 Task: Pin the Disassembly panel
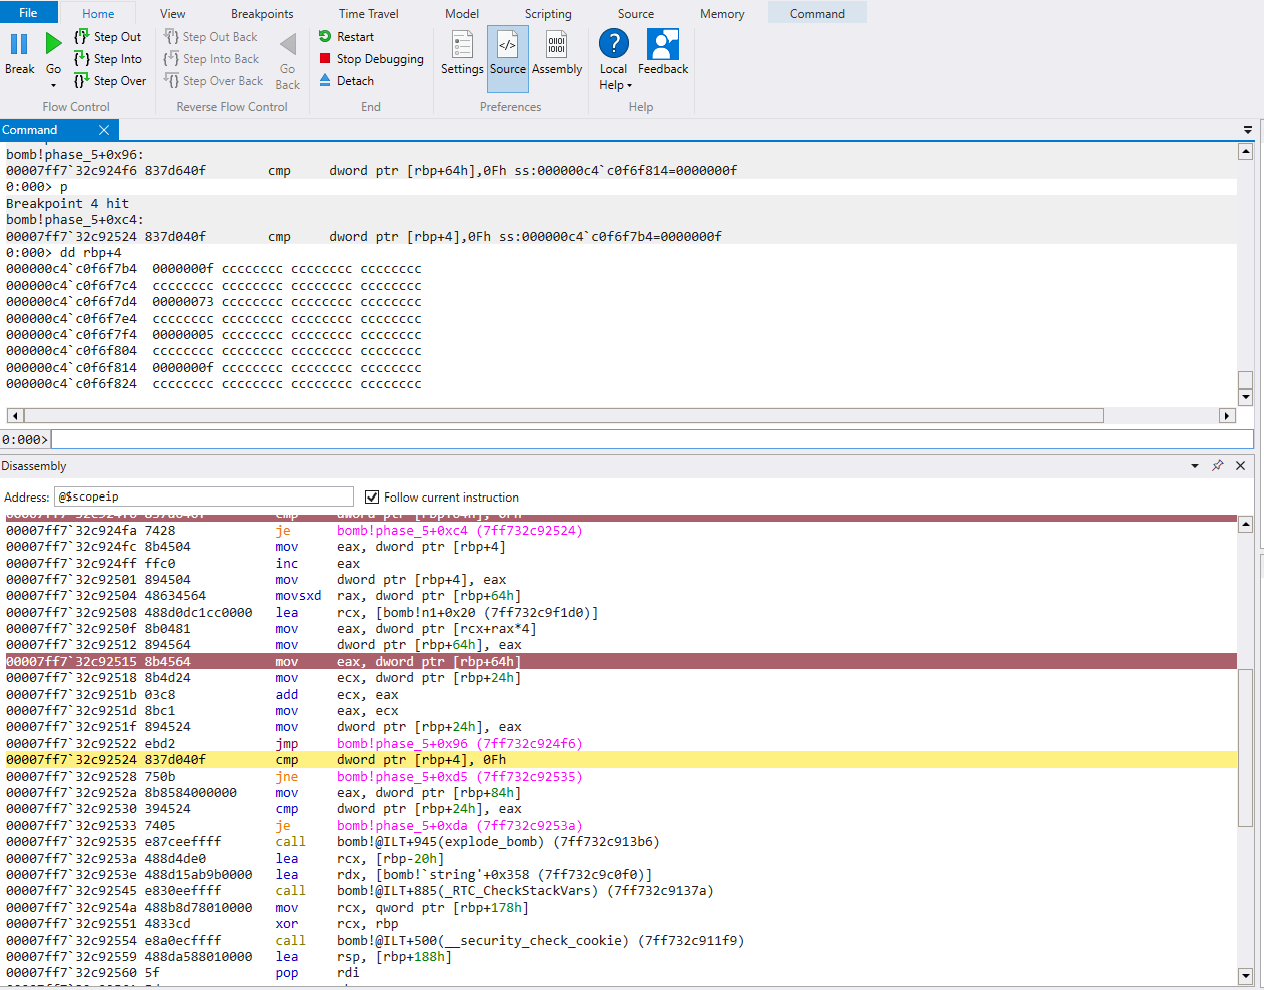[x=1217, y=466]
